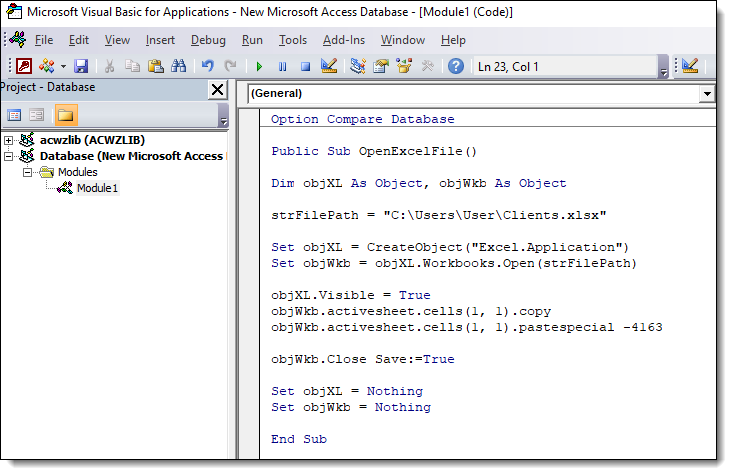Open the Properties Window toolbar icon
732x475 pixels.
[380, 66]
